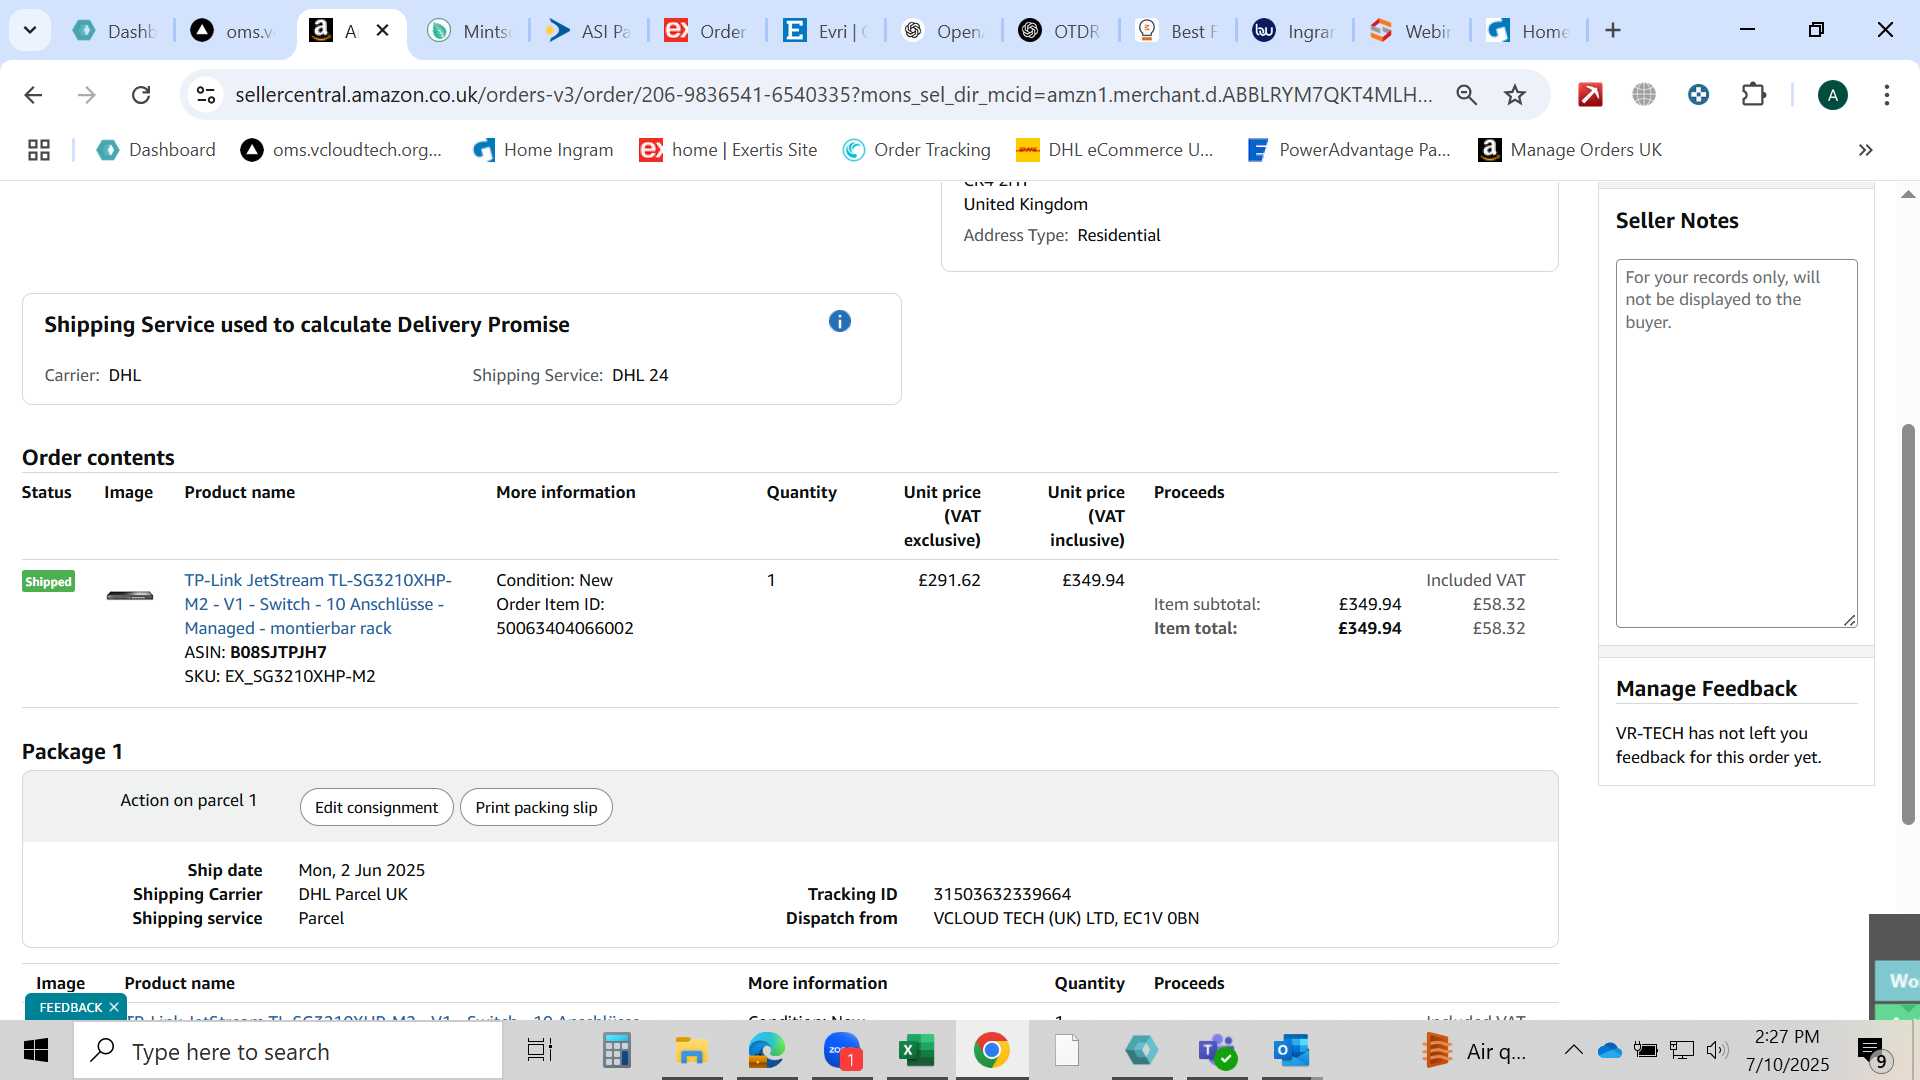Viewport: 1920px width, 1080px height.
Task: Open TP-Link JetStream product link
Action: [318, 604]
